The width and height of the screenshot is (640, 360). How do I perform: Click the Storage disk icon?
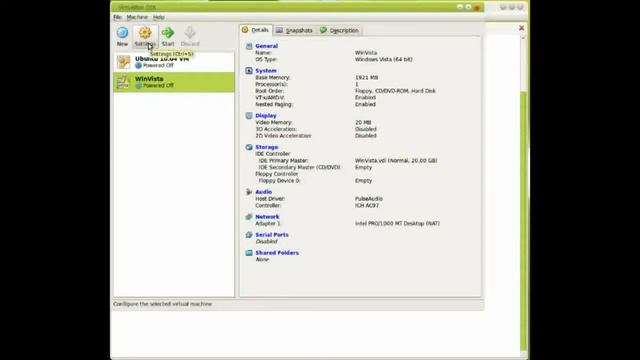pos(249,147)
